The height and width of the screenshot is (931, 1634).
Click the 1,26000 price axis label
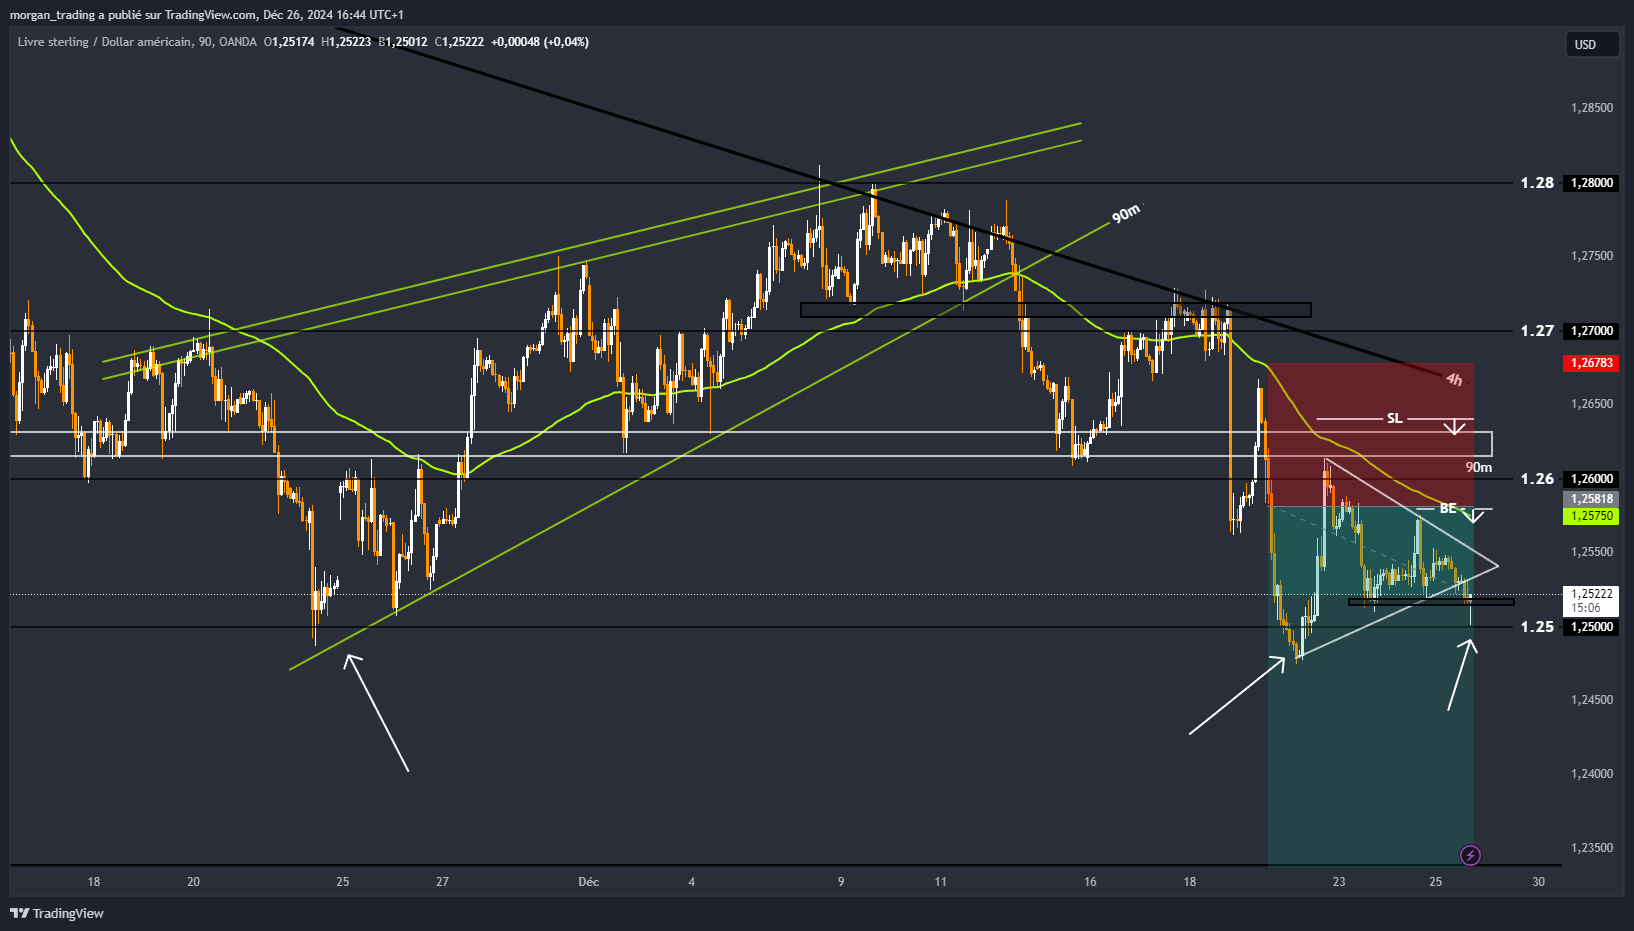(1591, 479)
